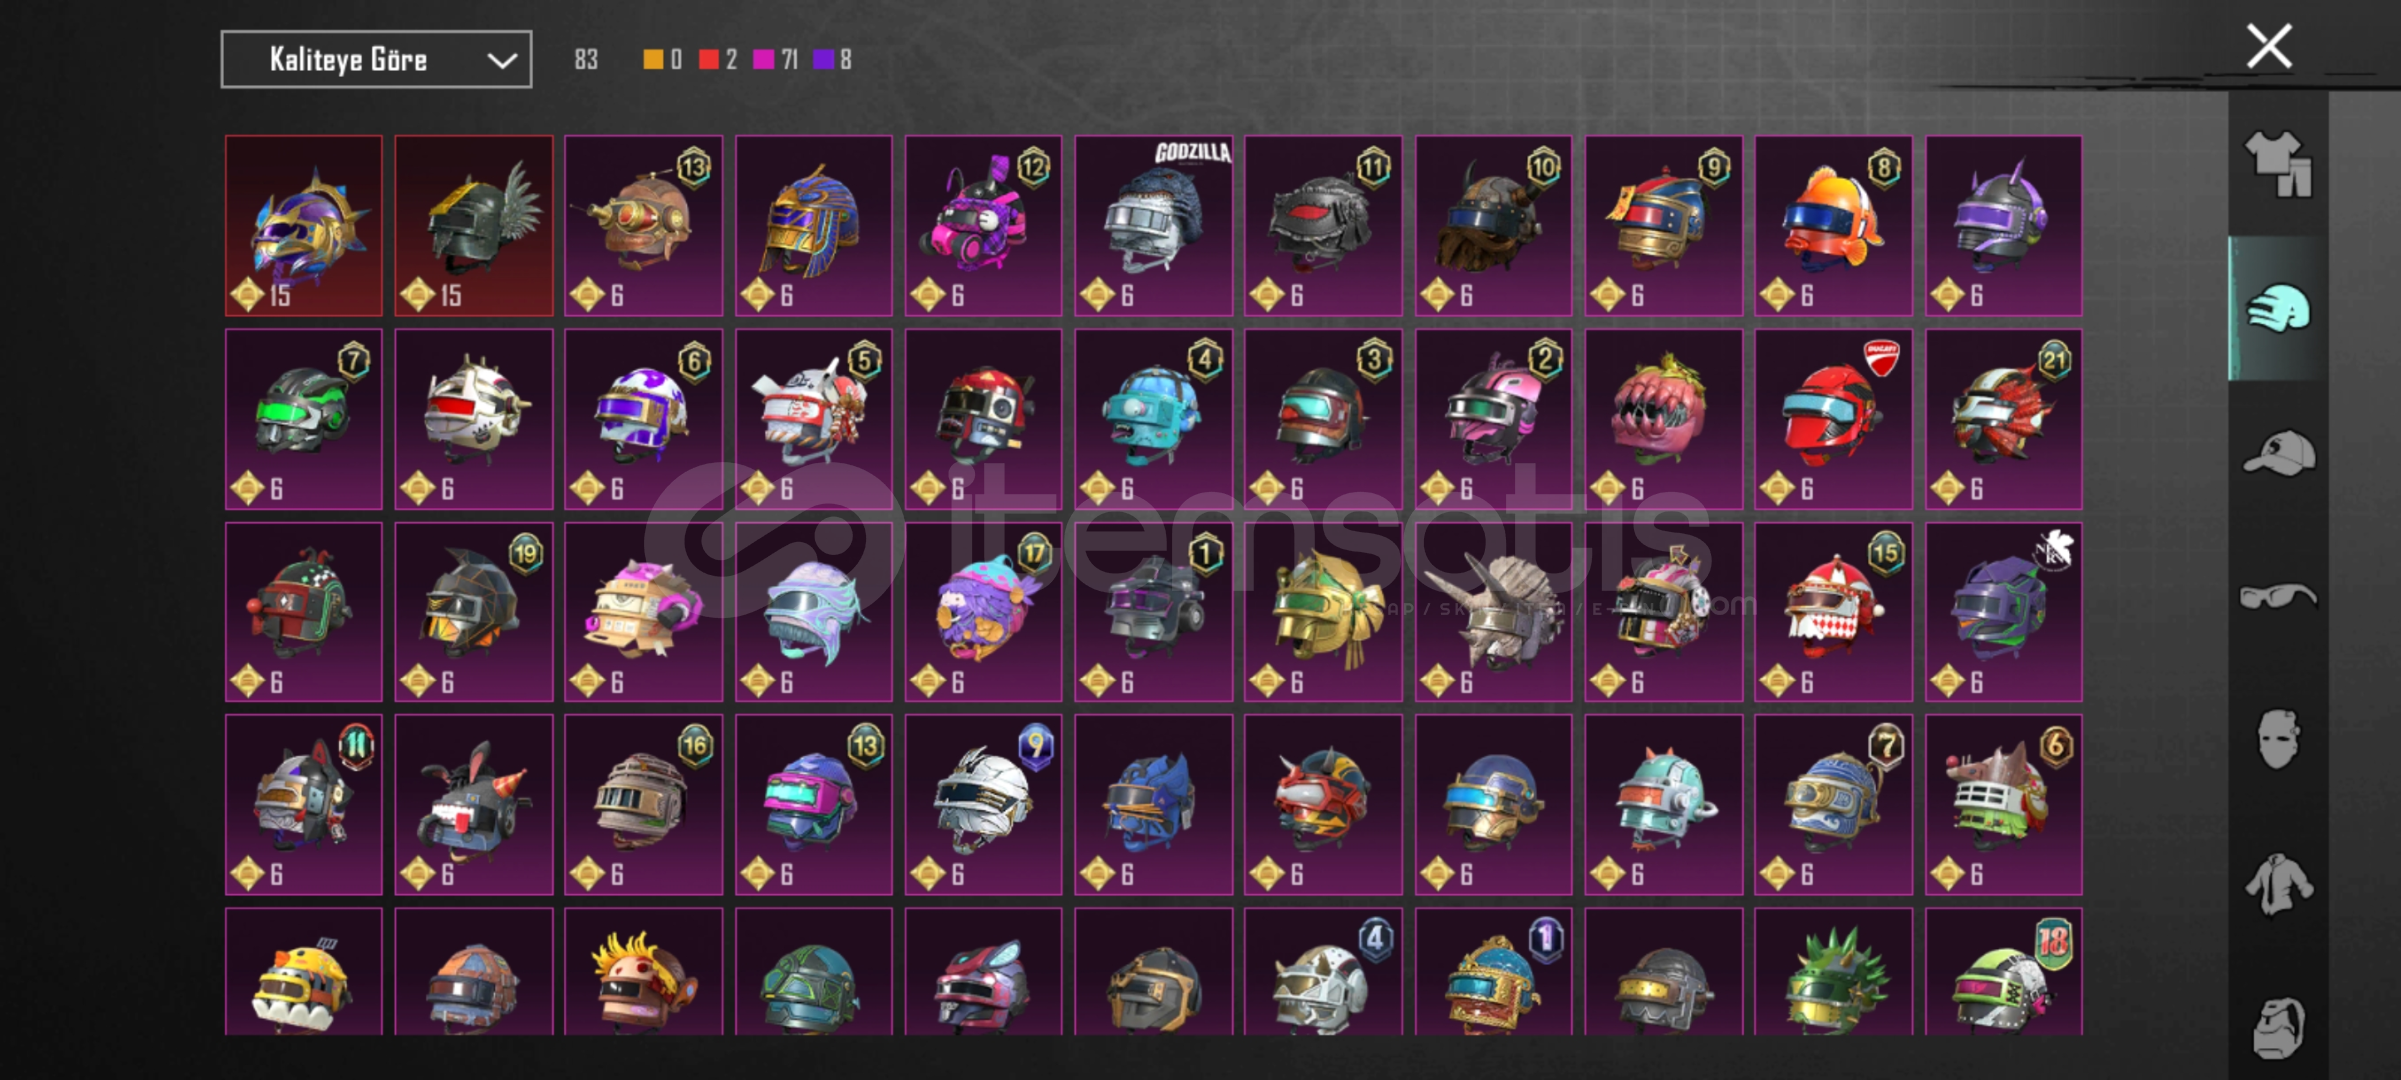The width and height of the screenshot is (2401, 1080).
Task: Open the jacket category icon
Action: [x=2278, y=884]
